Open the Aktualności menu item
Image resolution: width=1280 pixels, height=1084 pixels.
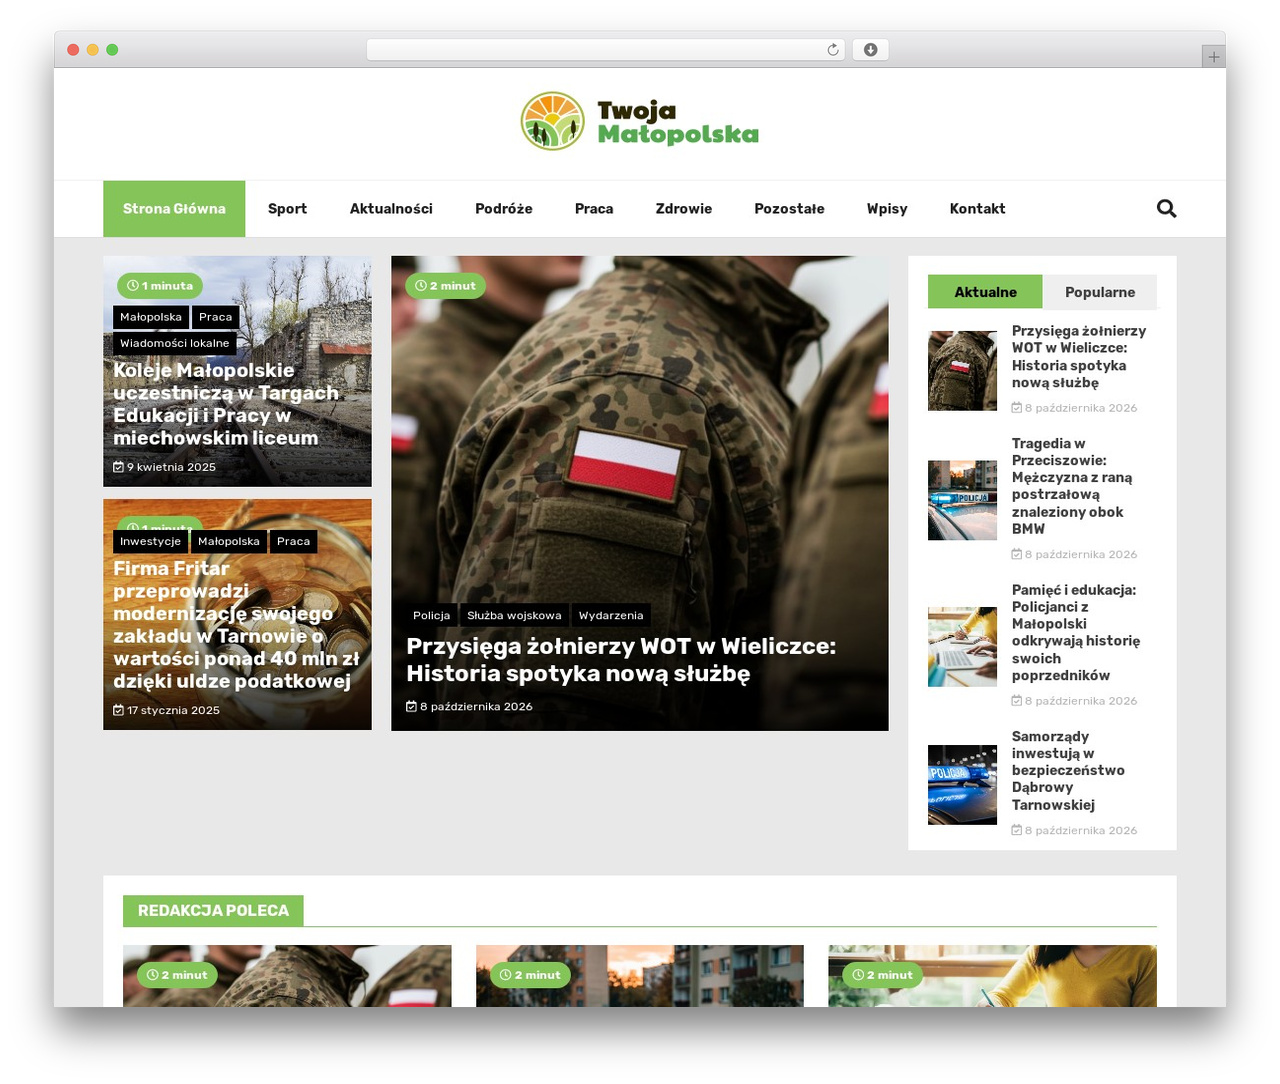coord(391,208)
